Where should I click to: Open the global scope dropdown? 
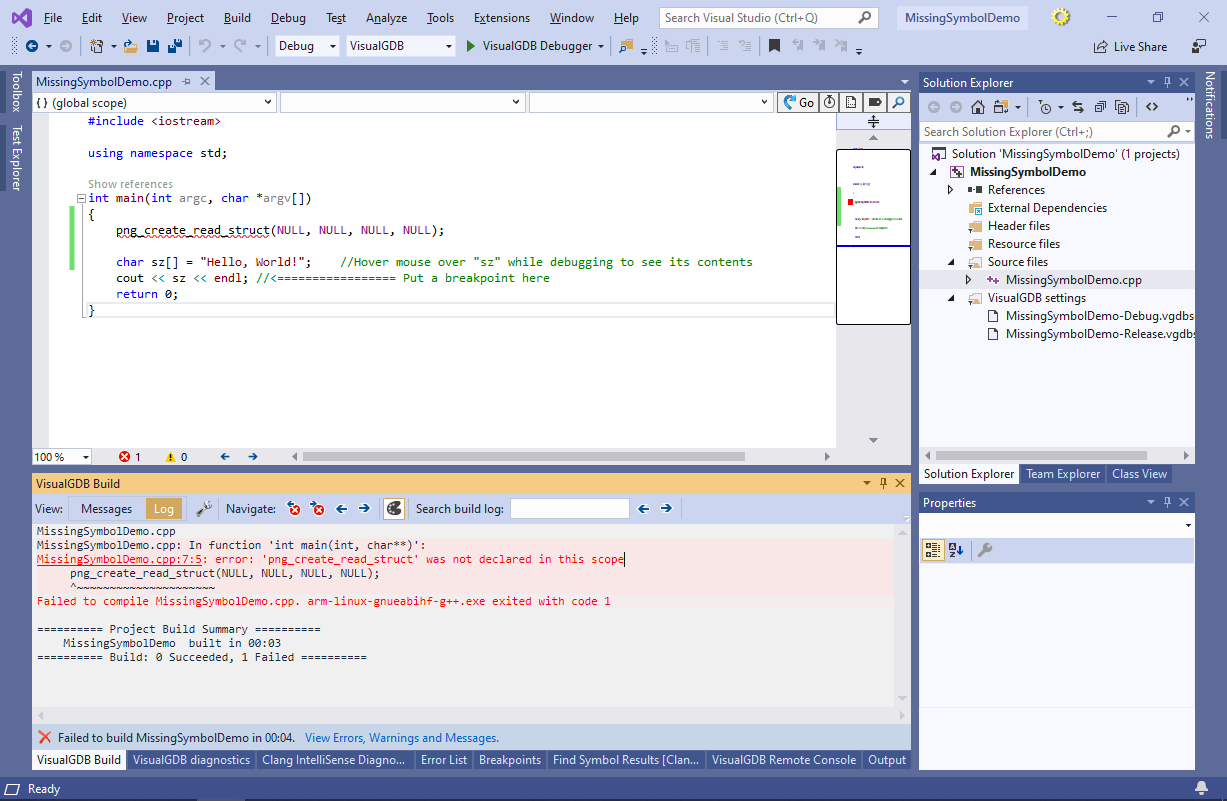pos(154,102)
